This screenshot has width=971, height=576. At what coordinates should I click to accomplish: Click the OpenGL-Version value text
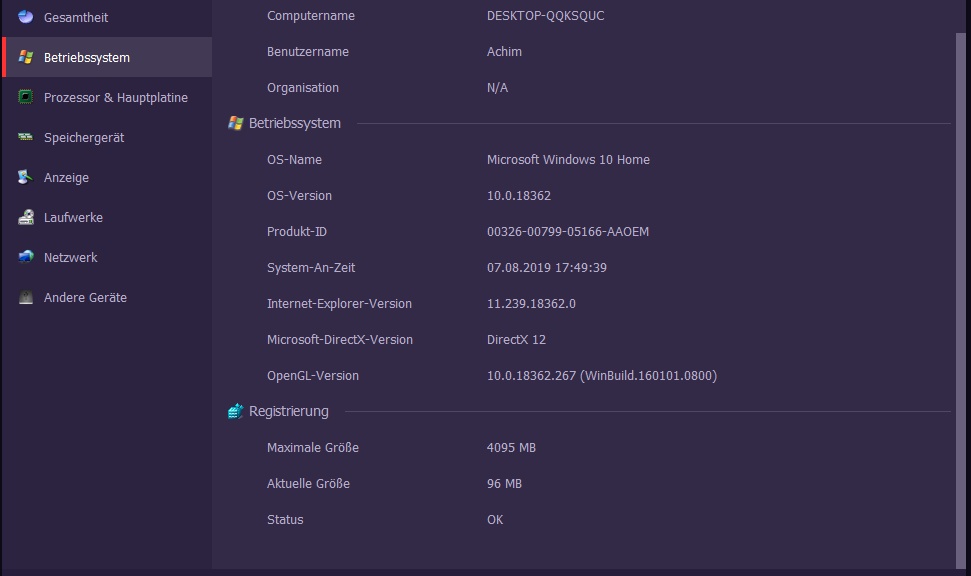coord(601,375)
